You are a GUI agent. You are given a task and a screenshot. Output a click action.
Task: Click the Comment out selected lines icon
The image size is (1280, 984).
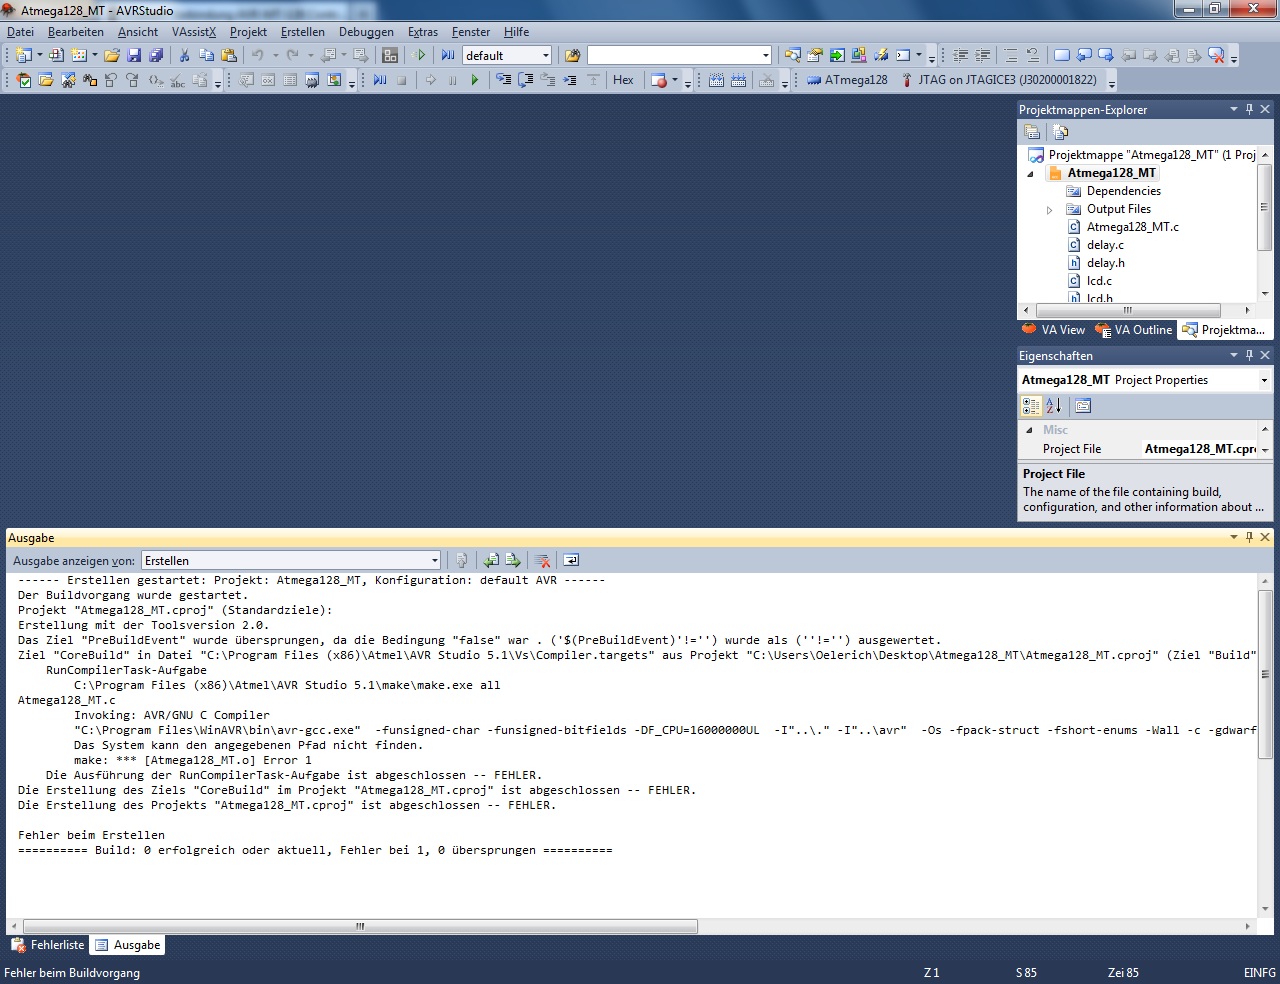pyautogui.click(x=1011, y=55)
